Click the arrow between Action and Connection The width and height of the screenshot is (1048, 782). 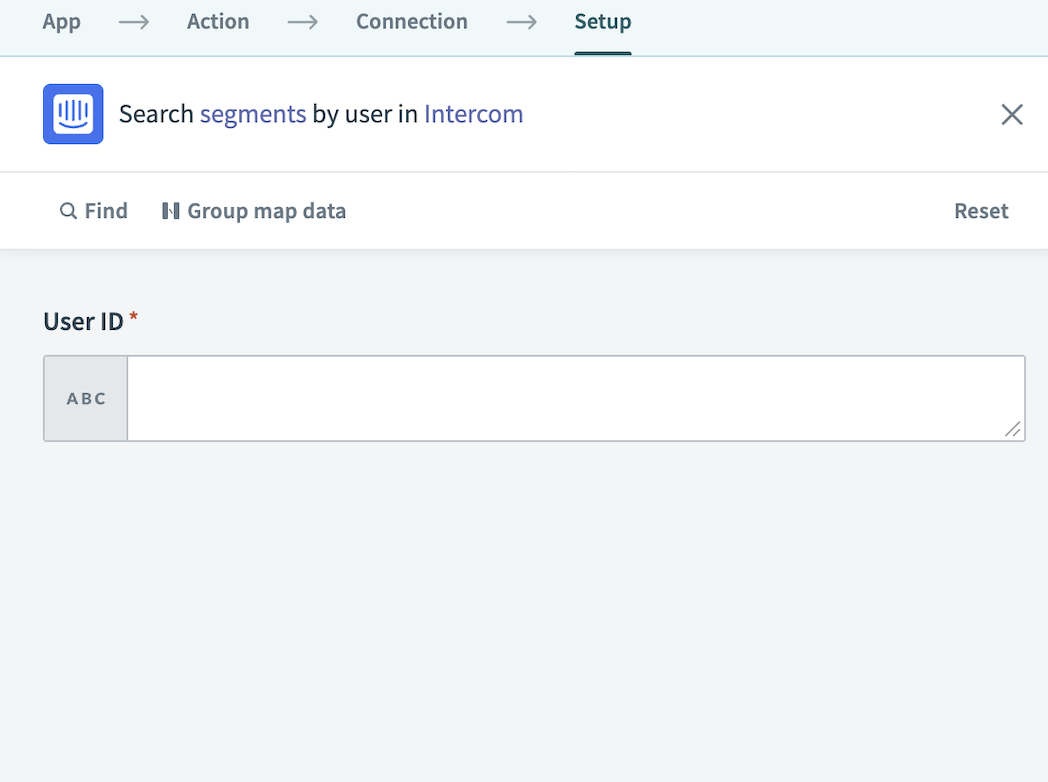click(x=302, y=21)
